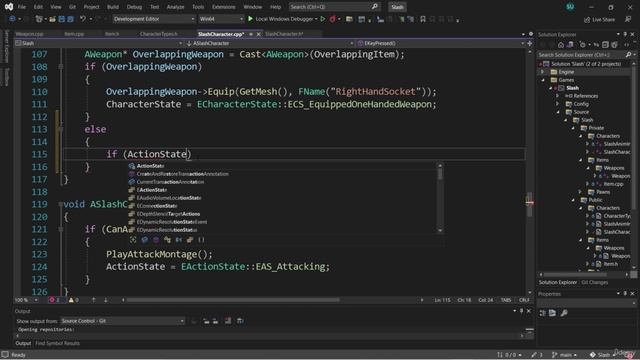
Task: Open the Extensions menu
Action: (223, 7)
